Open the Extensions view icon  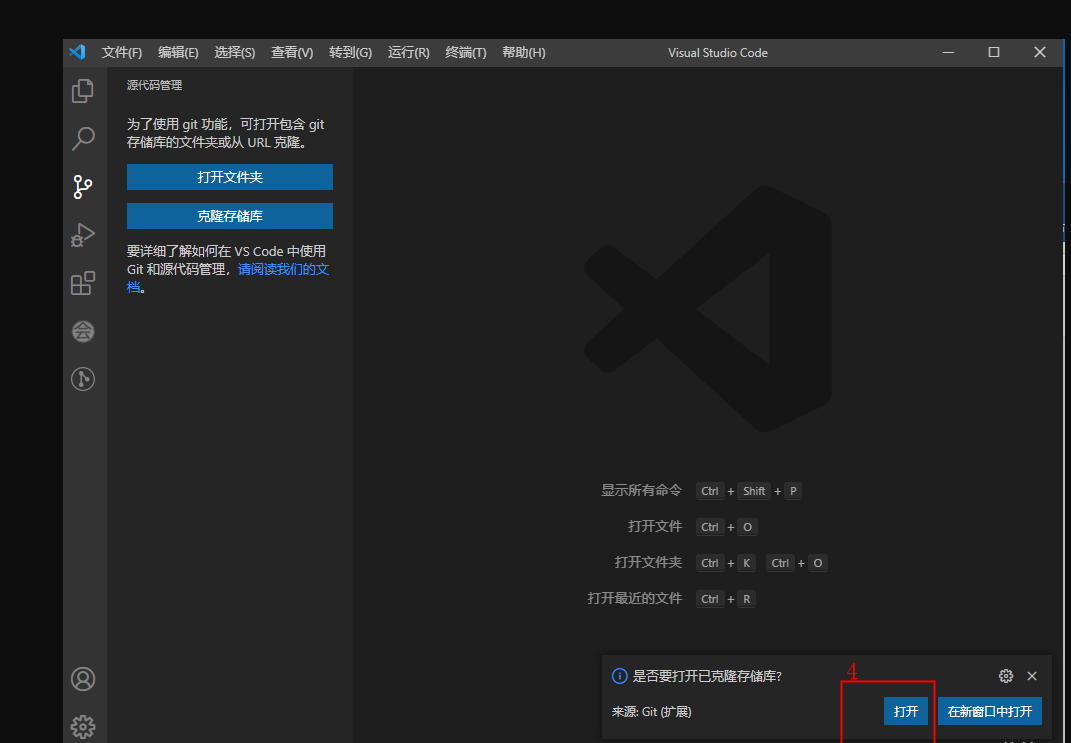[83, 283]
